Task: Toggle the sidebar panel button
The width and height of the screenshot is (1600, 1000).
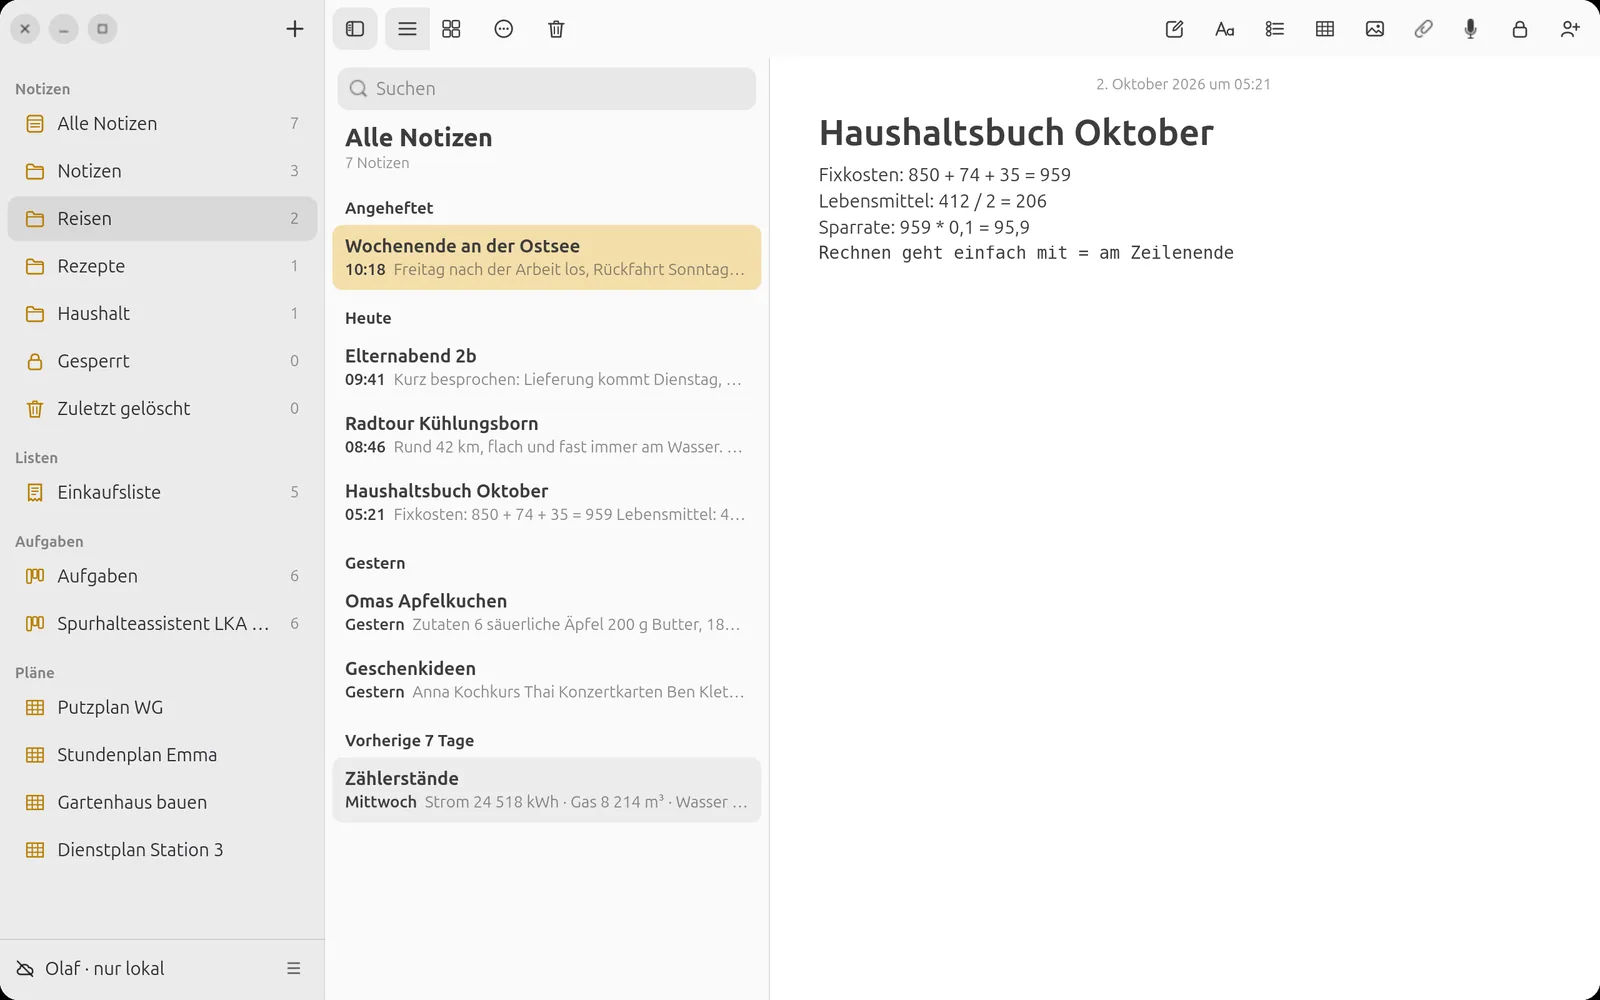Action: pyautogui.click(x=355, y=29)
